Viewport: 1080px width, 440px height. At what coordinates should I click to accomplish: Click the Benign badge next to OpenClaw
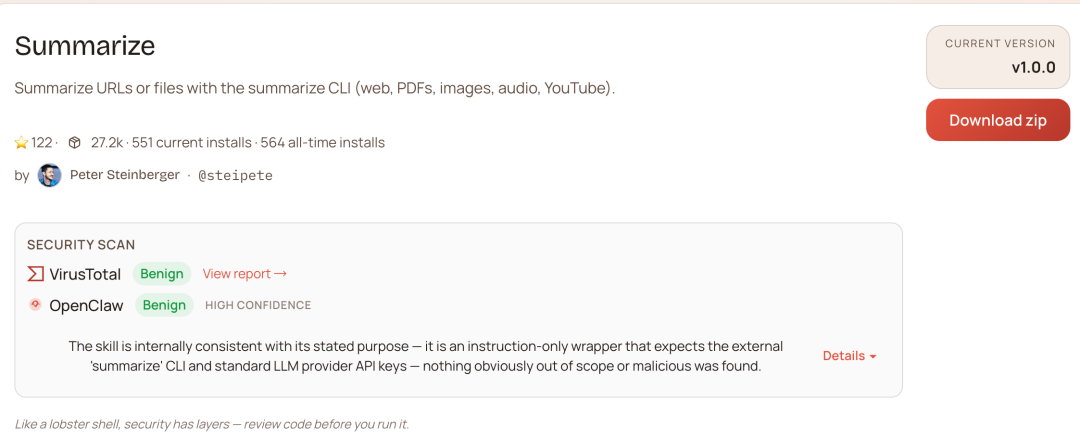164,305
